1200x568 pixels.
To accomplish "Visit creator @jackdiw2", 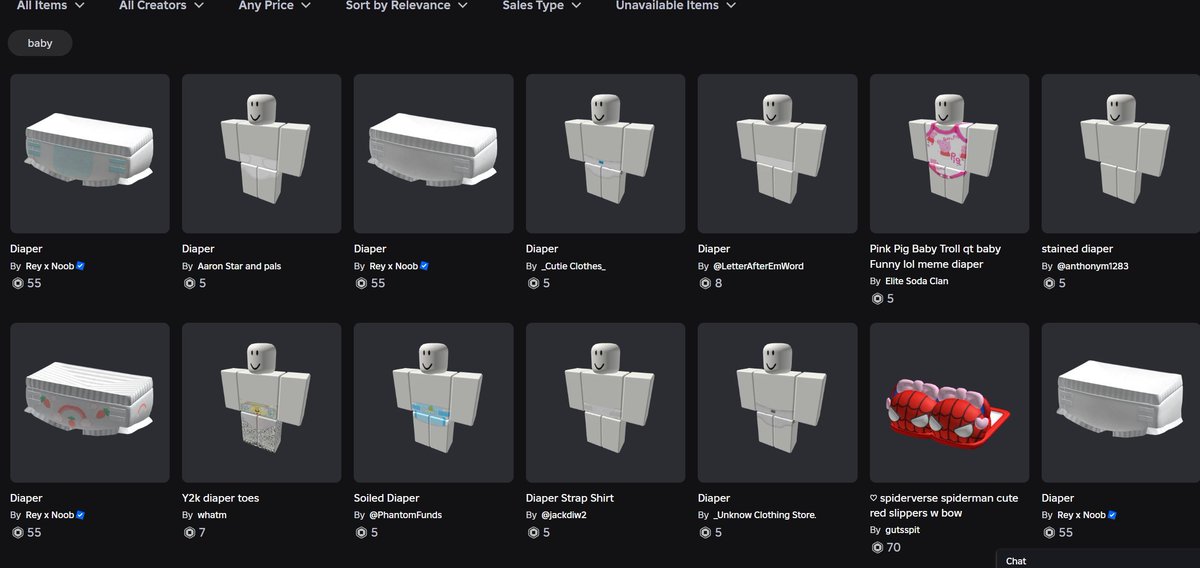I will pyautogui.click(x=564, y=515).
